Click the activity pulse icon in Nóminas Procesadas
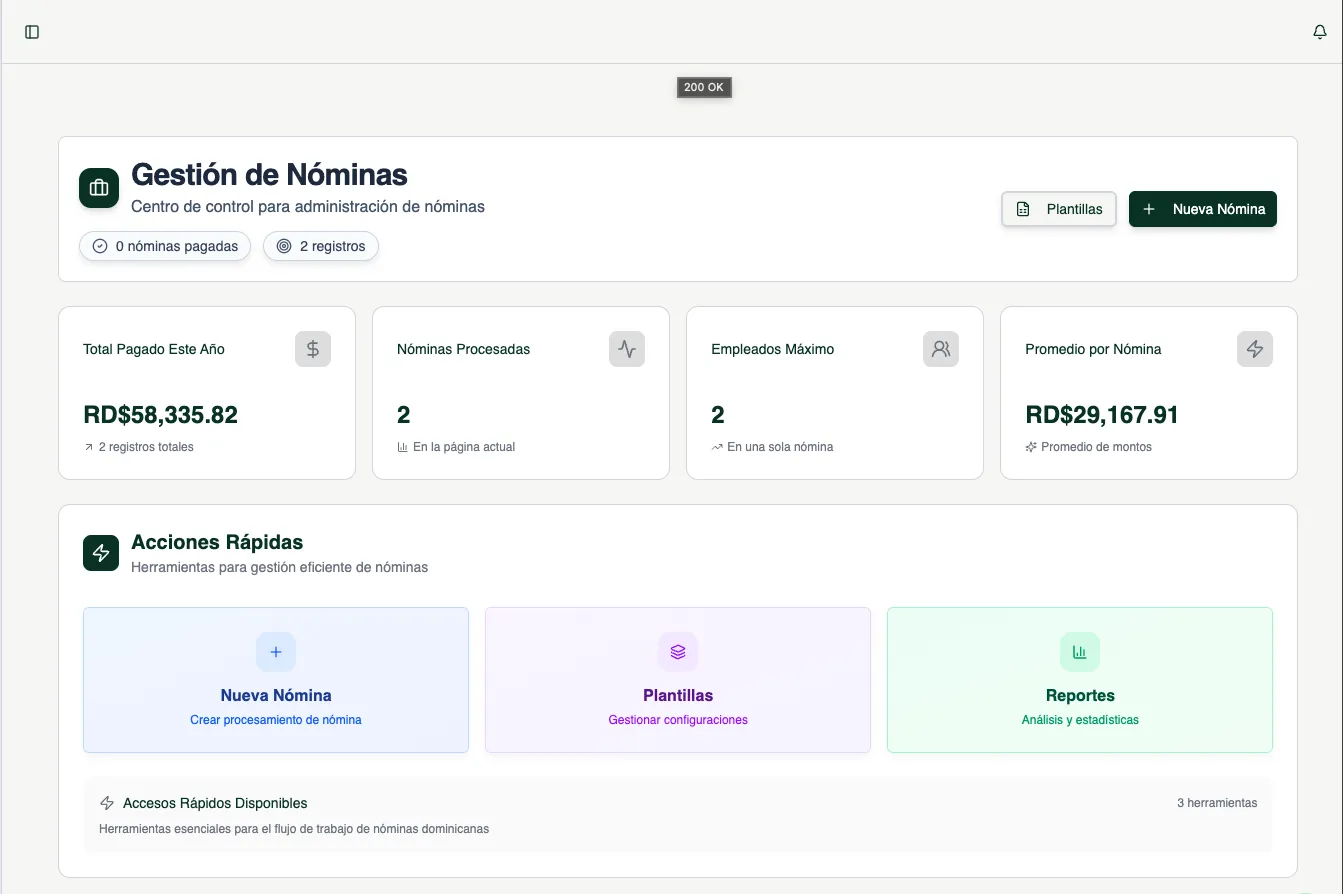 click(x=627, y=349)
